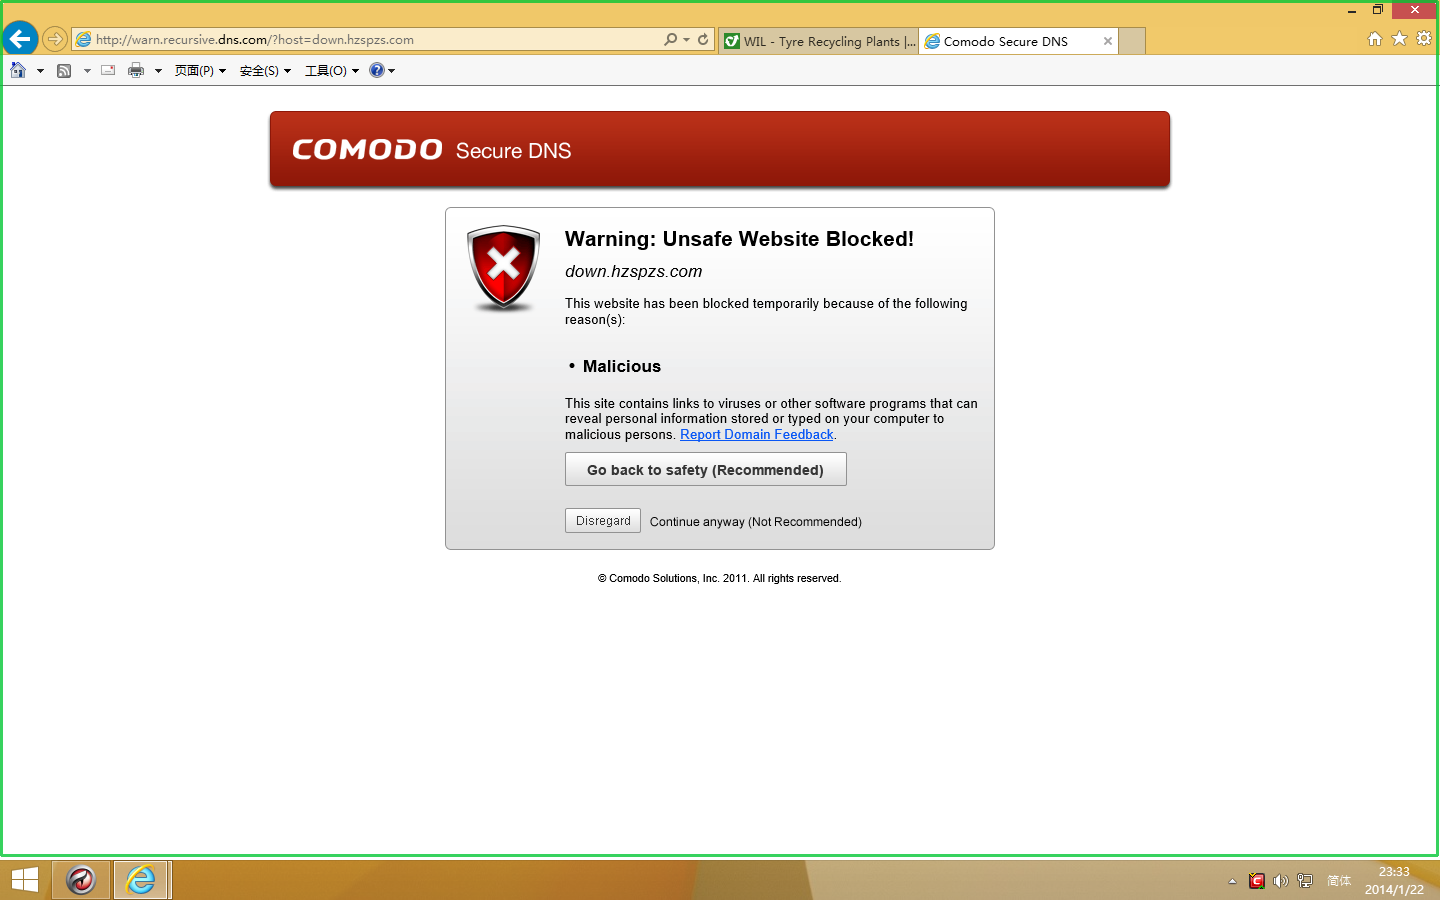This screenshot has width=1440, height=900.
Task: Open the Windows Start button
Action: [x=24, y=880]
